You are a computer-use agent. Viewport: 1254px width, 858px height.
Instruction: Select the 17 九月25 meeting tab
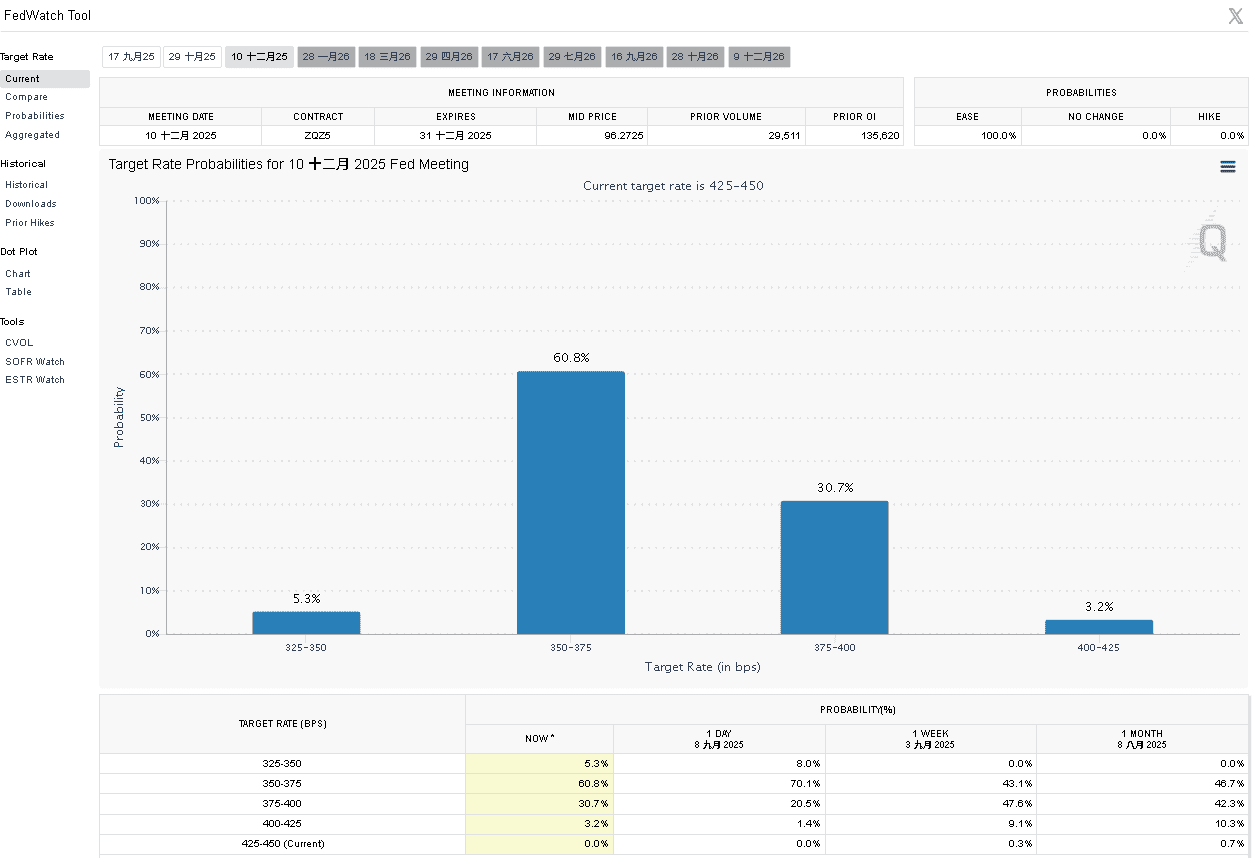[131, 57]
